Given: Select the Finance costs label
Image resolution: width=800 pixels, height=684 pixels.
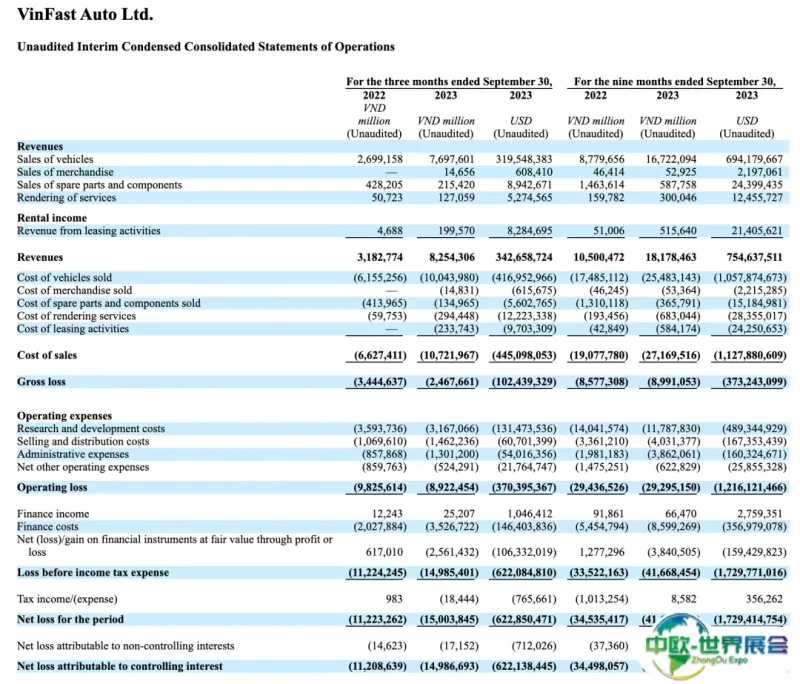Looking at the screenshot, I should pos(47,526).
